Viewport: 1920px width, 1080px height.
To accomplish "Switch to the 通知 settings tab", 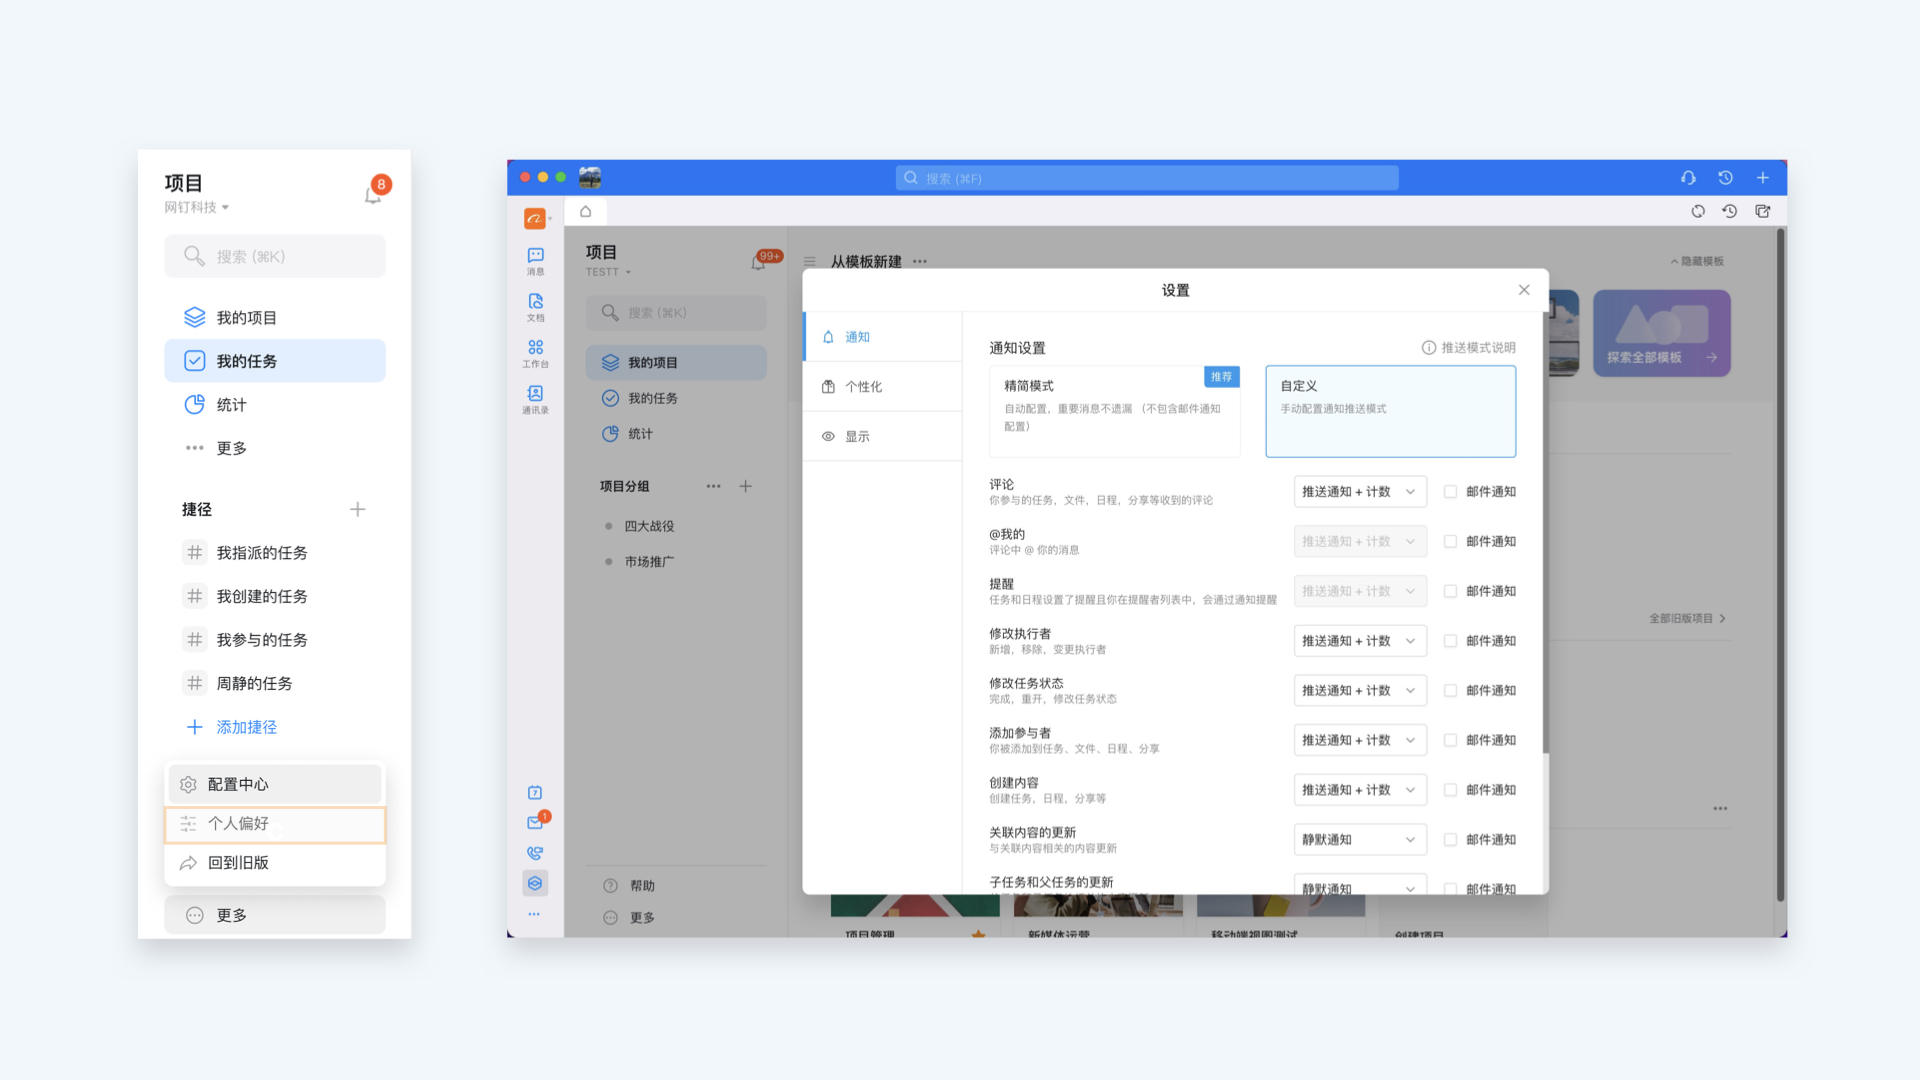I will [x=883, y=337].
